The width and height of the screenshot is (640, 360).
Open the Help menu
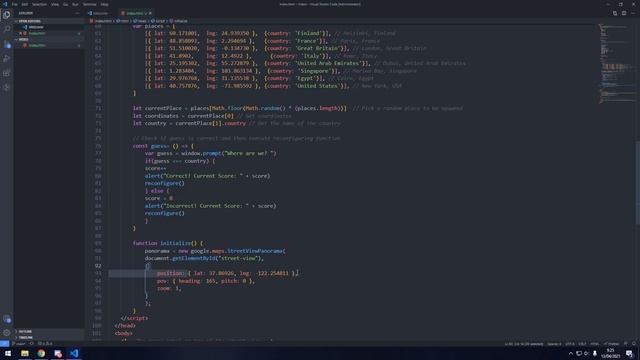(104, 4)
